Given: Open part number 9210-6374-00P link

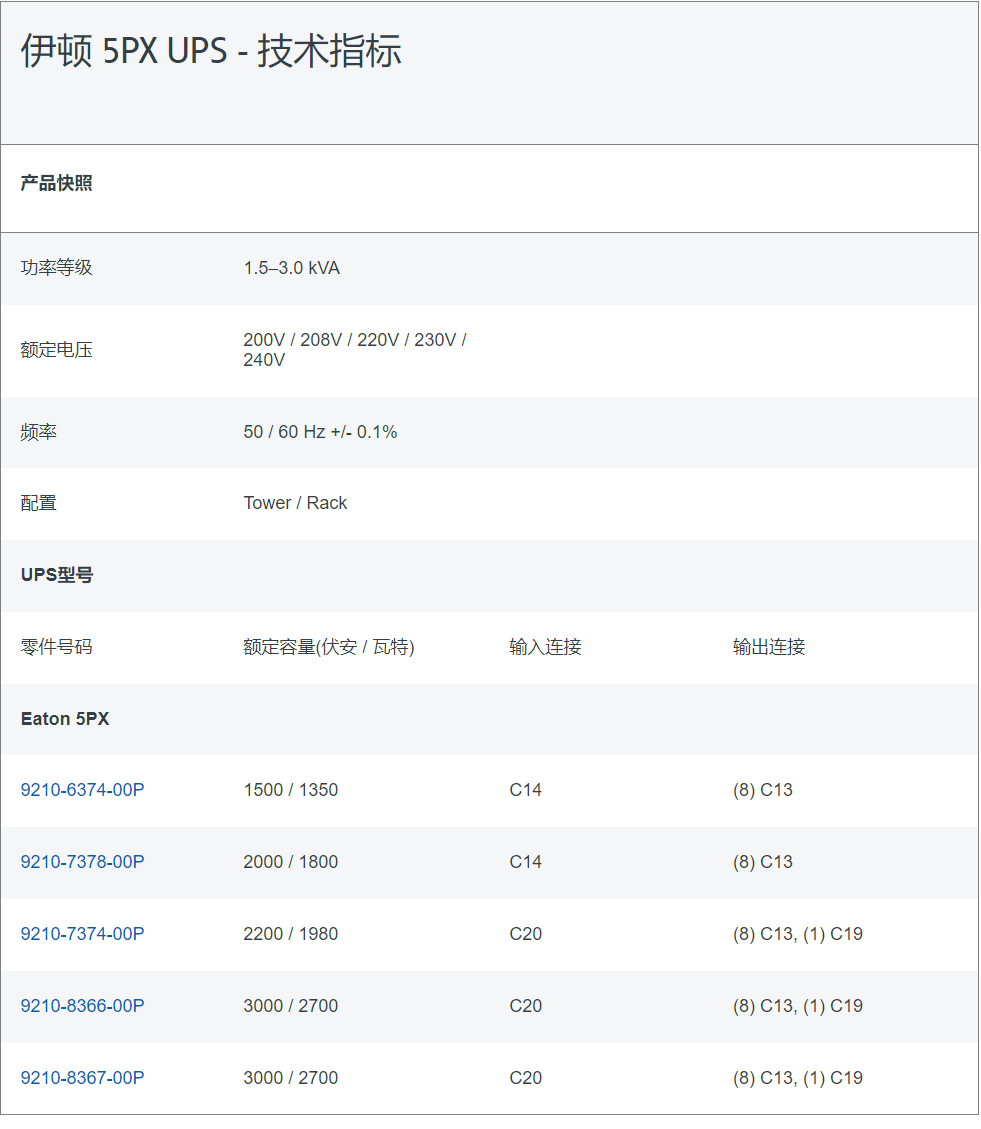Looking at the screenshot, I should pos(82,790).
